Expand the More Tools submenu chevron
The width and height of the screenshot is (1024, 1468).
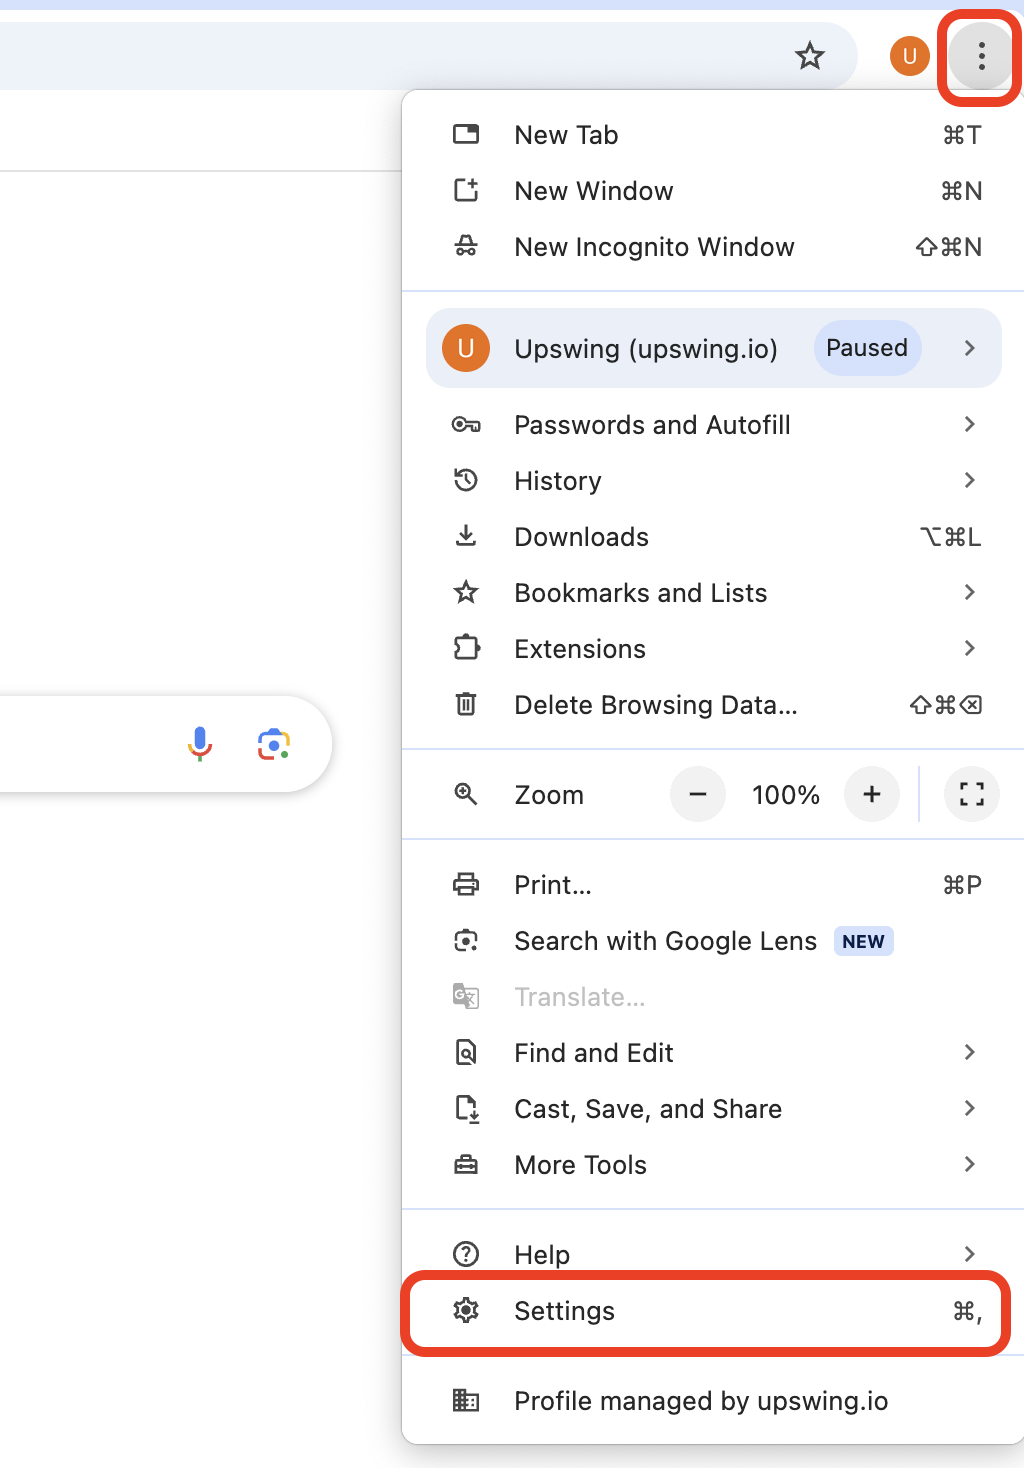click(x=969, y=1164)
